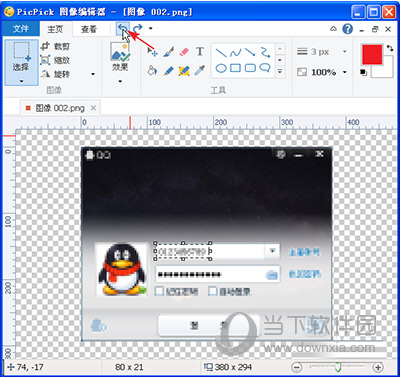The height and width of the screenshot is (377, 400).
Task: Click the register account link in QQ image
Action: tap(304, 252)
